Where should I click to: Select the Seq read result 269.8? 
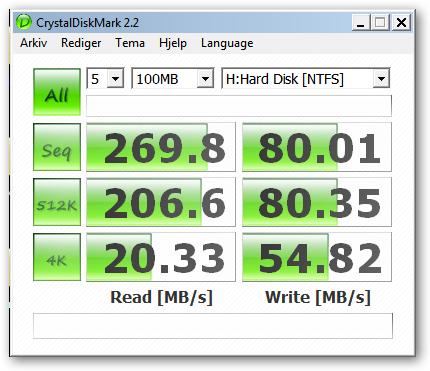coord(161,147)
